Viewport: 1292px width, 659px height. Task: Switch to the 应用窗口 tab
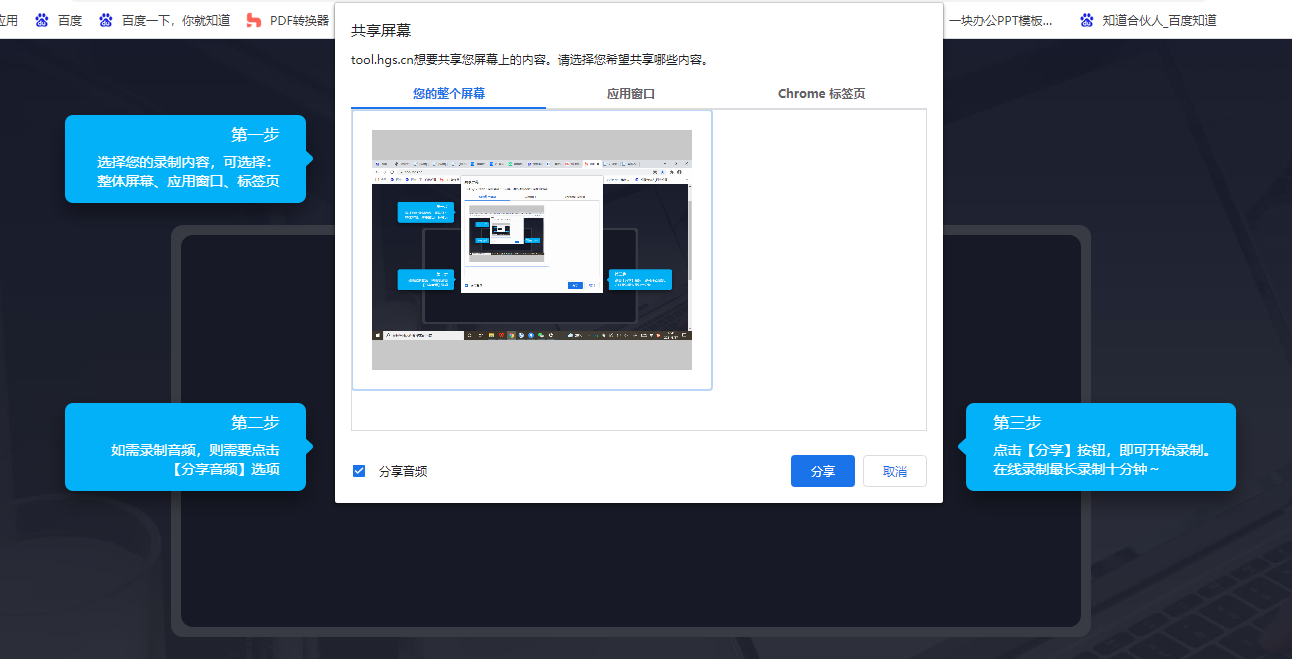(x=631, y=94)
